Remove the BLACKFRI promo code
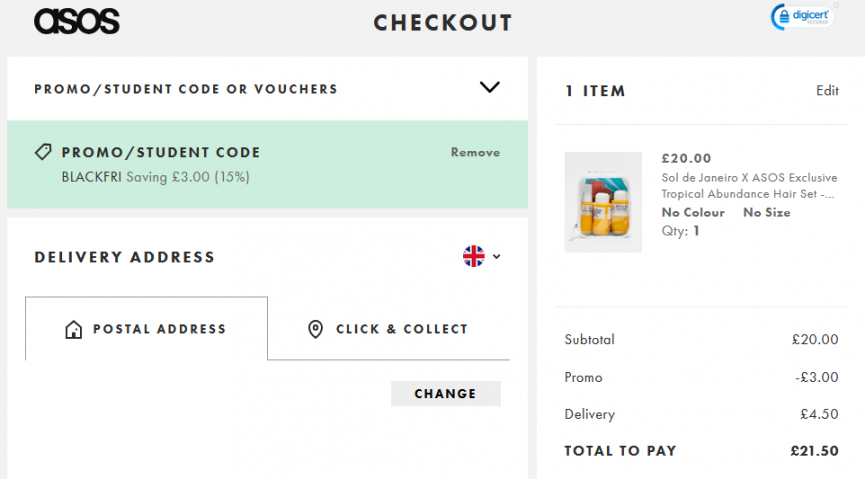Image resolution: width=865 pixels, height=479 pixels. click(x=475, y=153)
